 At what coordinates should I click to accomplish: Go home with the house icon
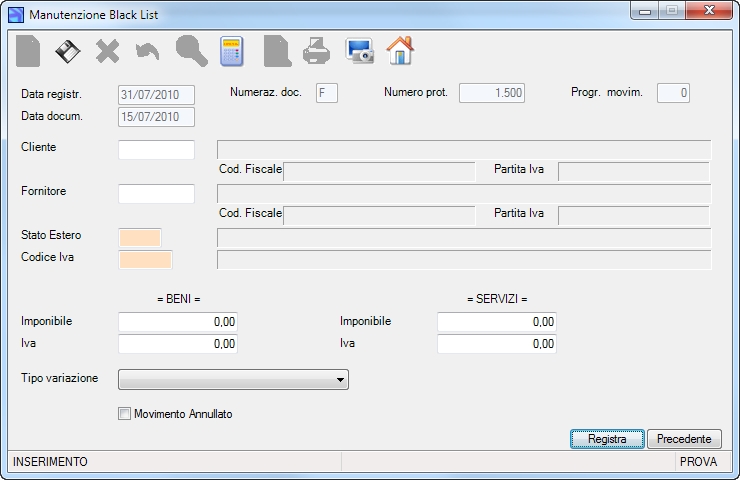pos(400,51)
